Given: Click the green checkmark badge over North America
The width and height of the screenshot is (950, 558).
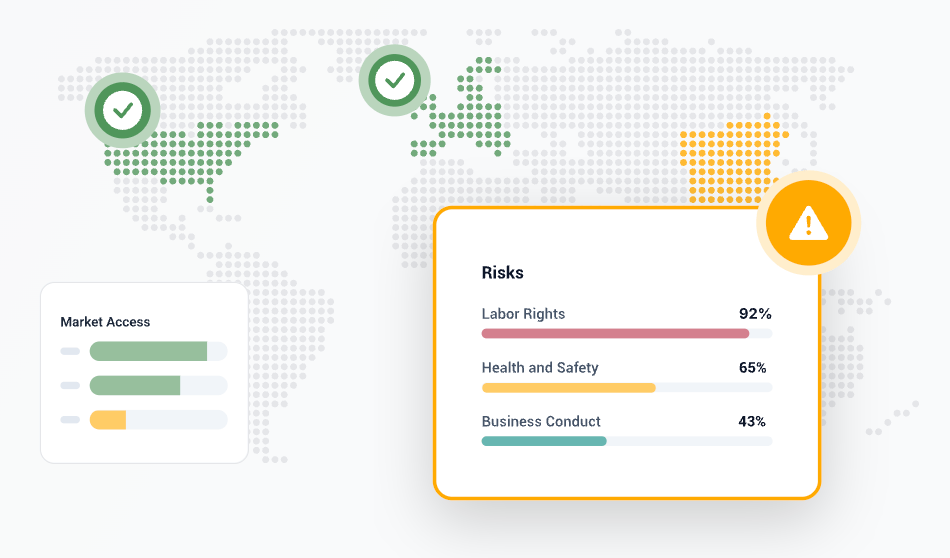Looking at the screenshot, I should (122, 110).
